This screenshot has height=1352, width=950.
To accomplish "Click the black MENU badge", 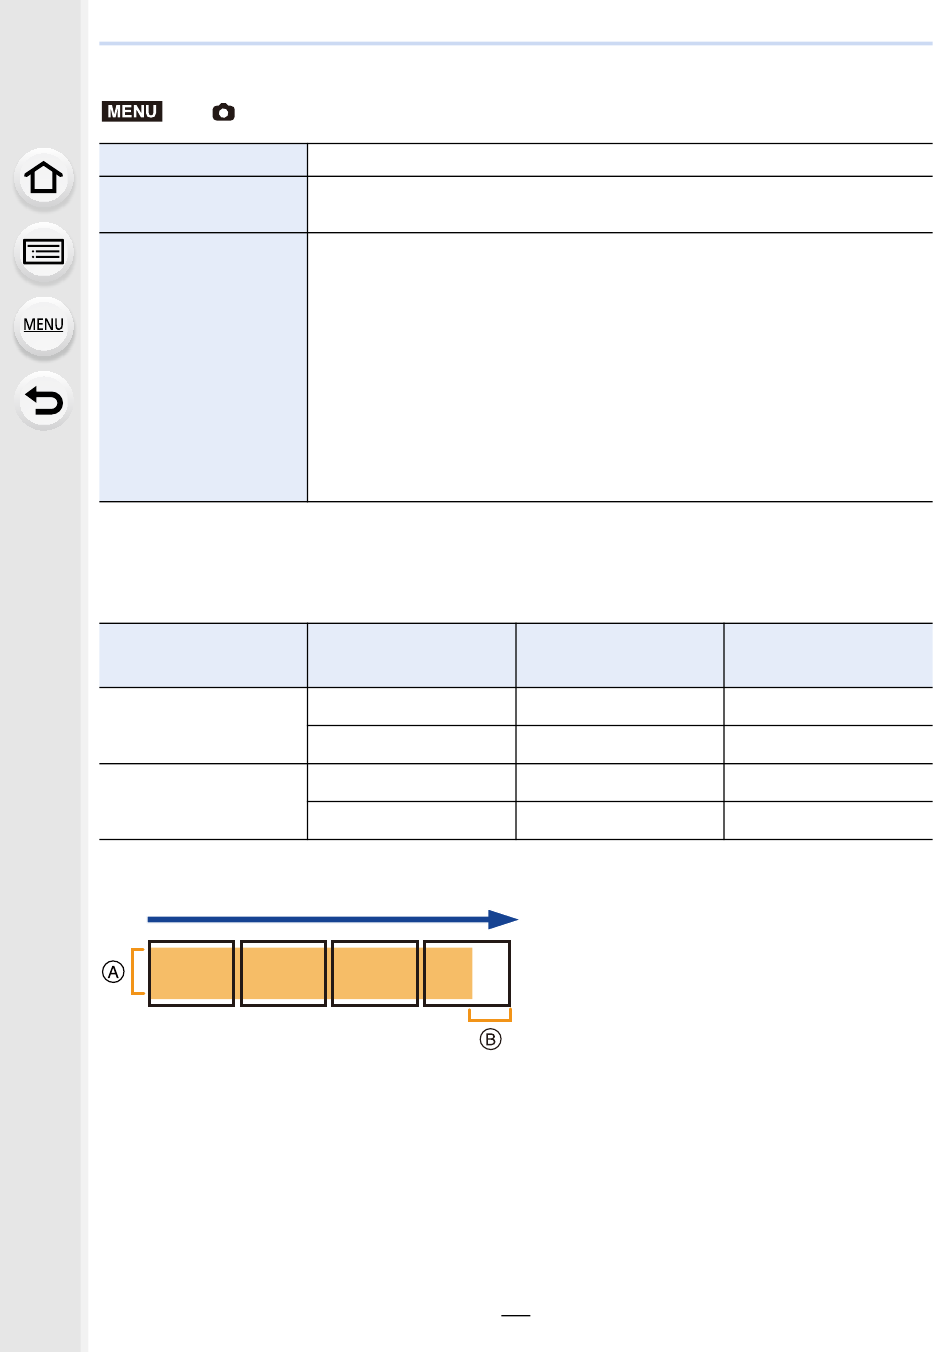I will pos(132,111).
